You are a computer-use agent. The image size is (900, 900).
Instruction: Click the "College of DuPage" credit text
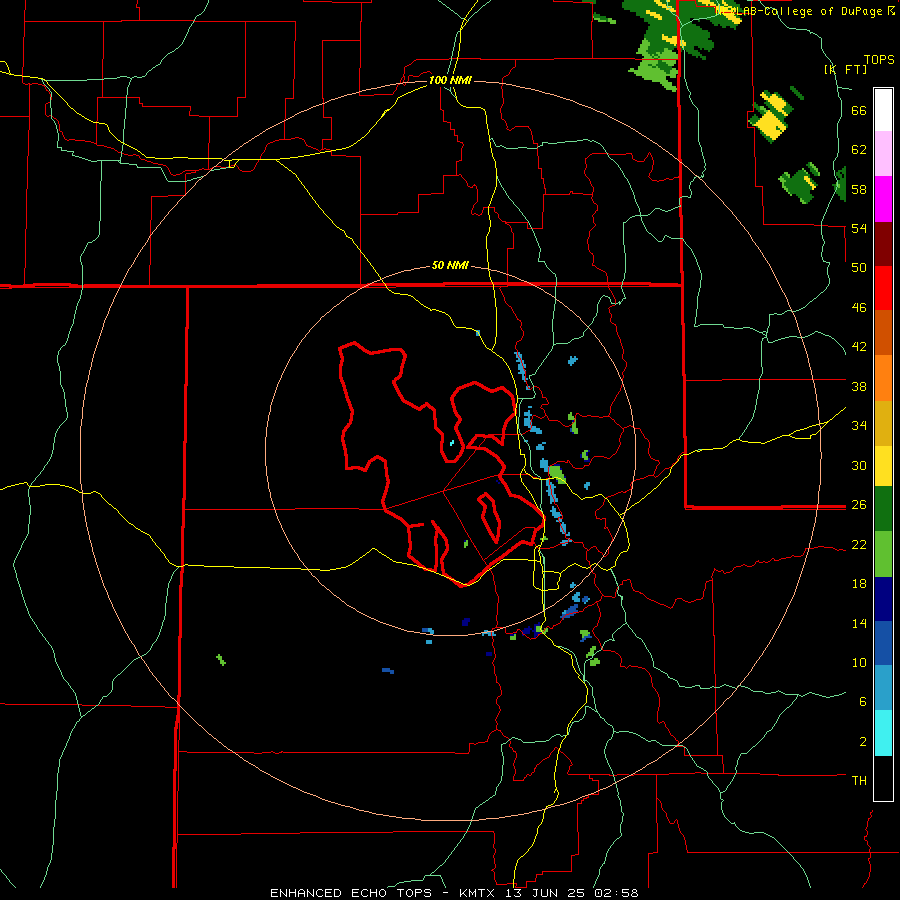click(823, 11)
